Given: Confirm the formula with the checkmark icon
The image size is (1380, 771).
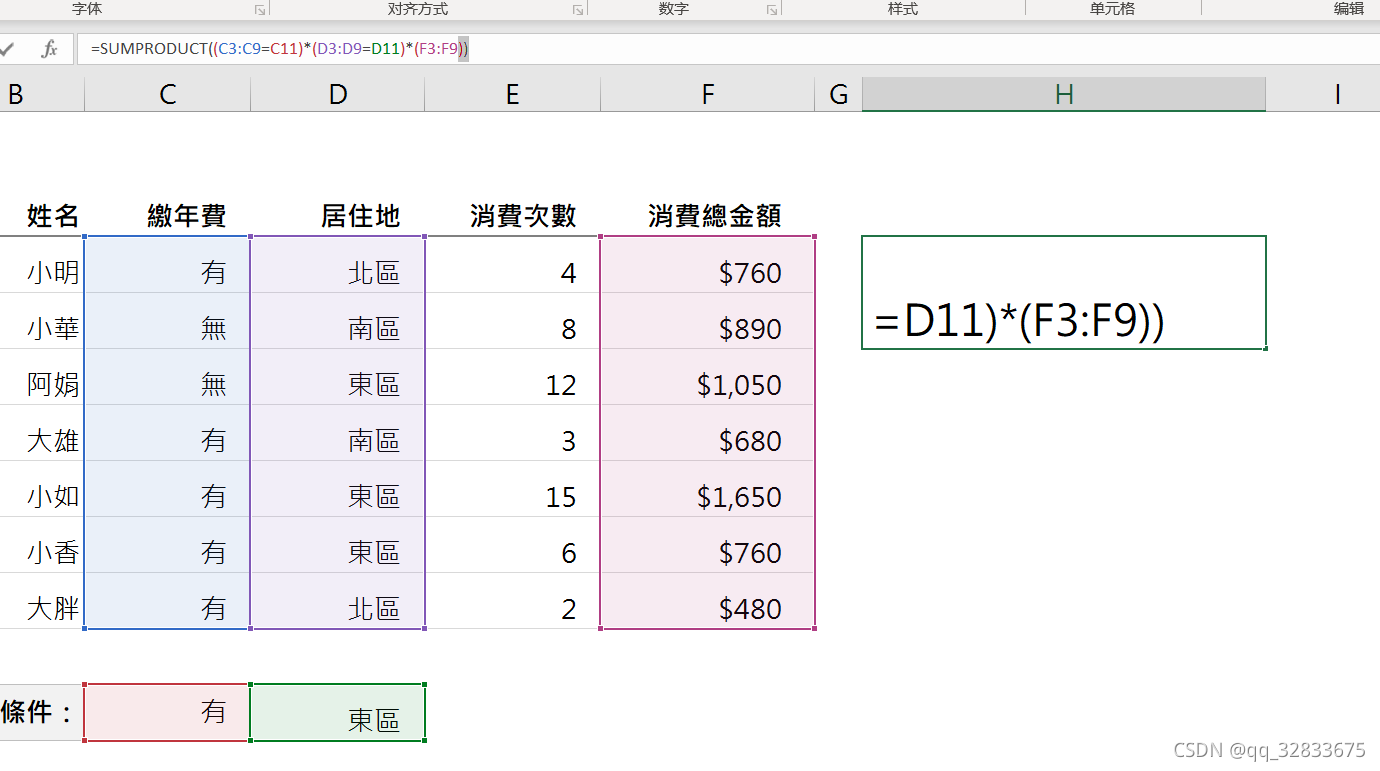Looking at the screenshot, I should pos(7,49).
